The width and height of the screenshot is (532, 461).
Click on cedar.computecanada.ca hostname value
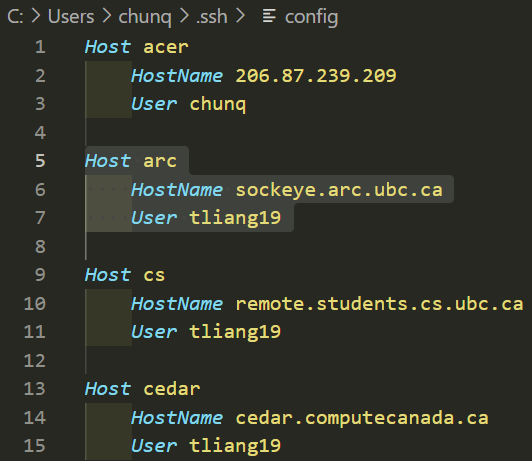tap(362, 418)
